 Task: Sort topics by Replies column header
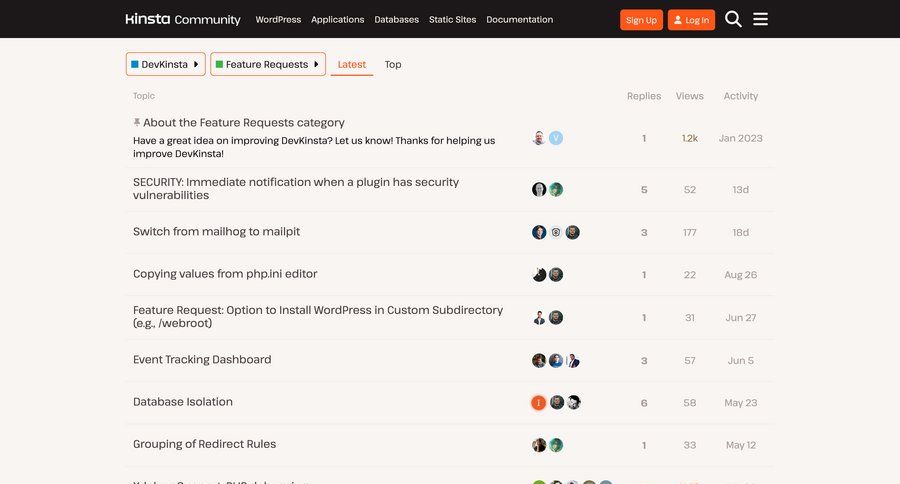click(644, 96)
